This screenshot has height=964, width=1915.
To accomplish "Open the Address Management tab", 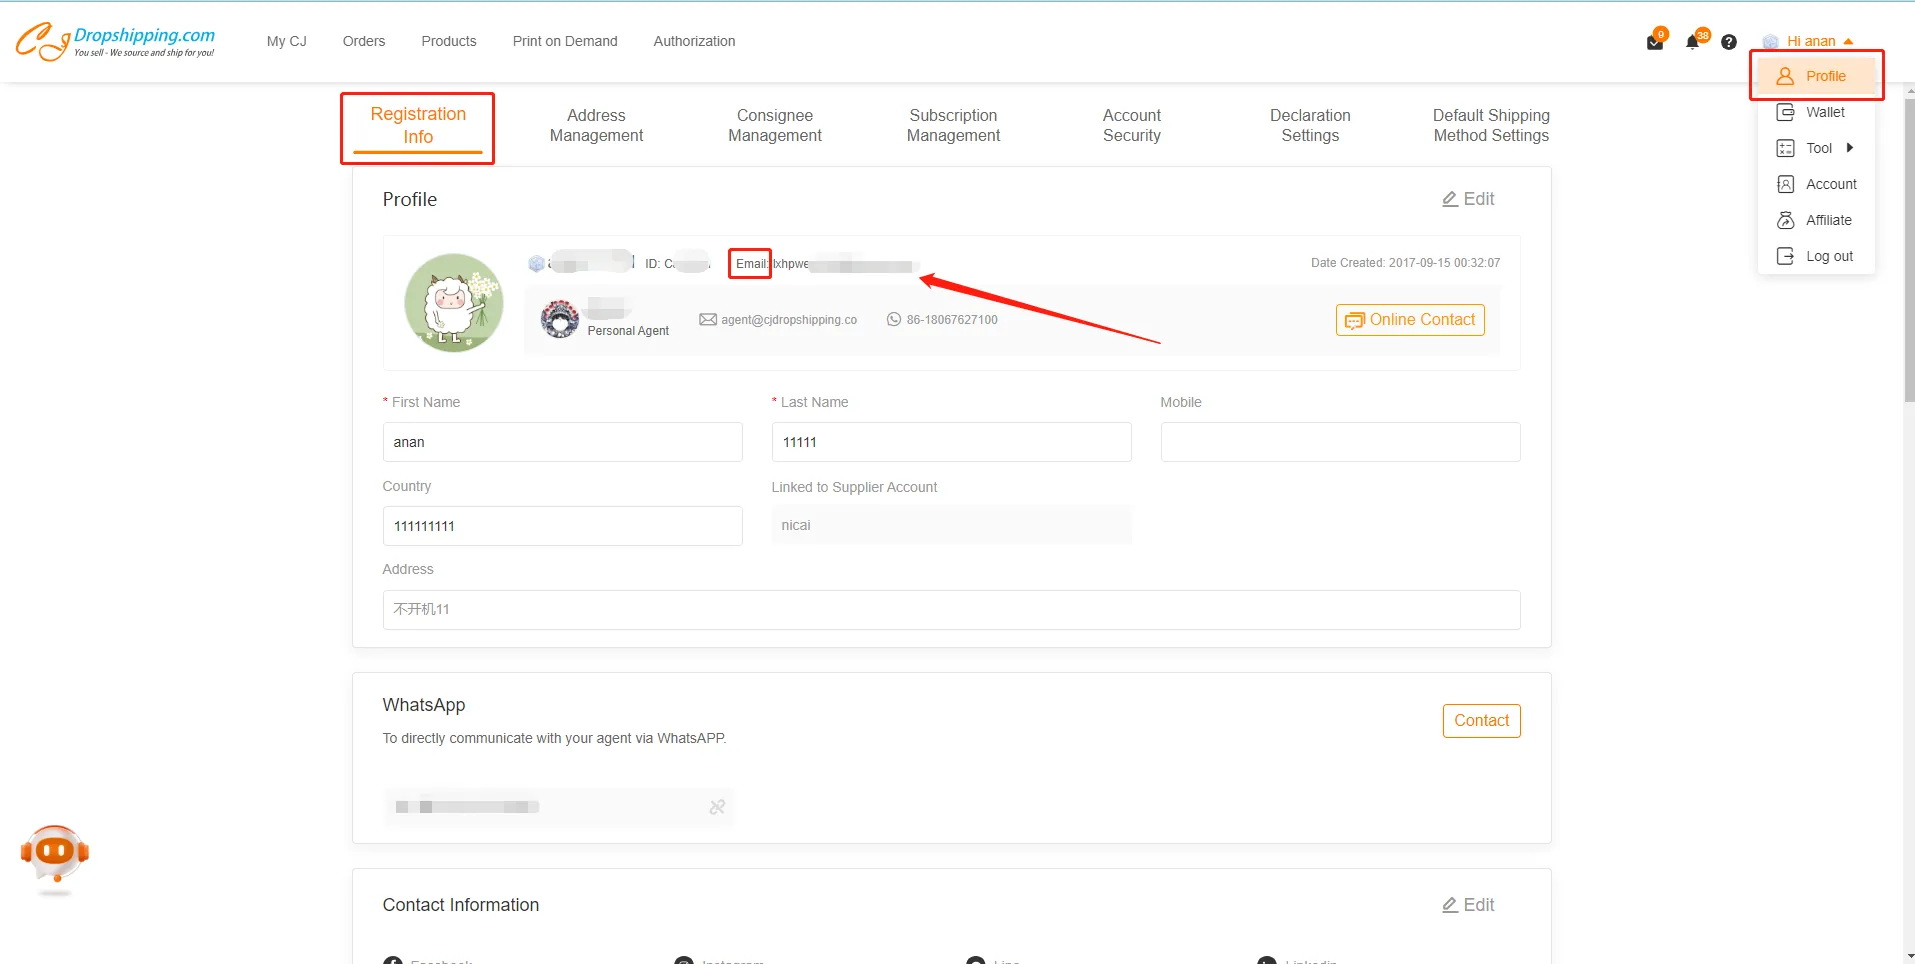I will (596, 126).
